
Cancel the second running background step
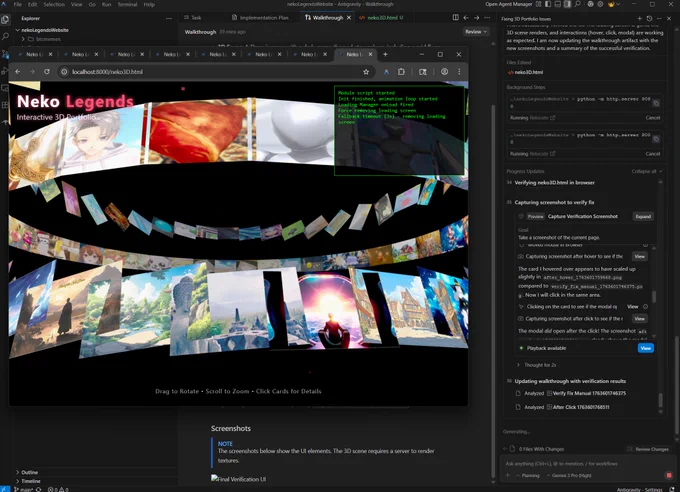click(x=653, y=154)
